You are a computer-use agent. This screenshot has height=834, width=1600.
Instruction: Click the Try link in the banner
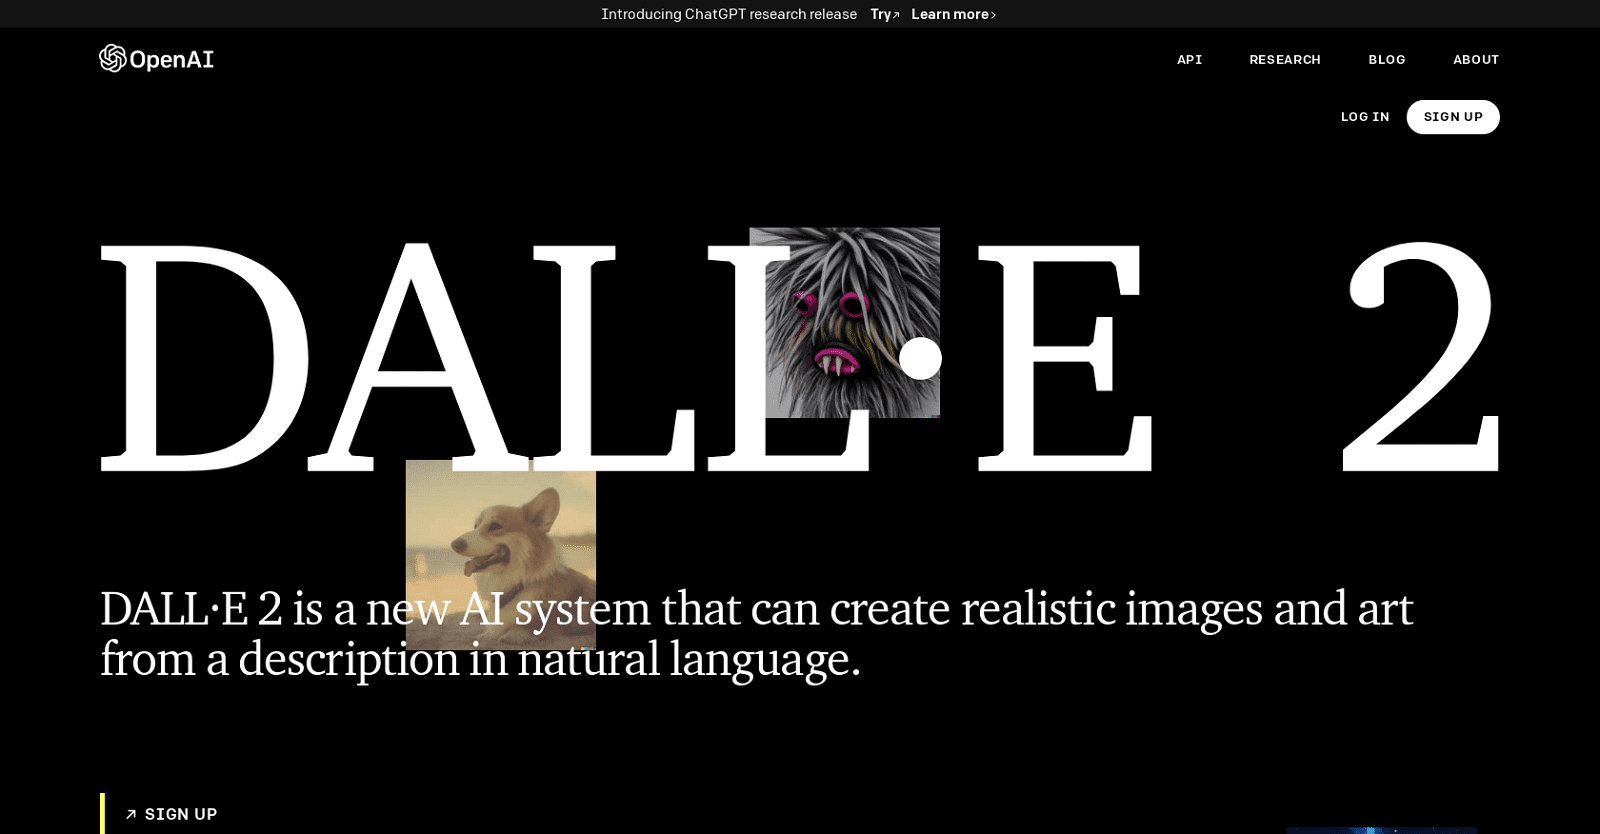880,14
